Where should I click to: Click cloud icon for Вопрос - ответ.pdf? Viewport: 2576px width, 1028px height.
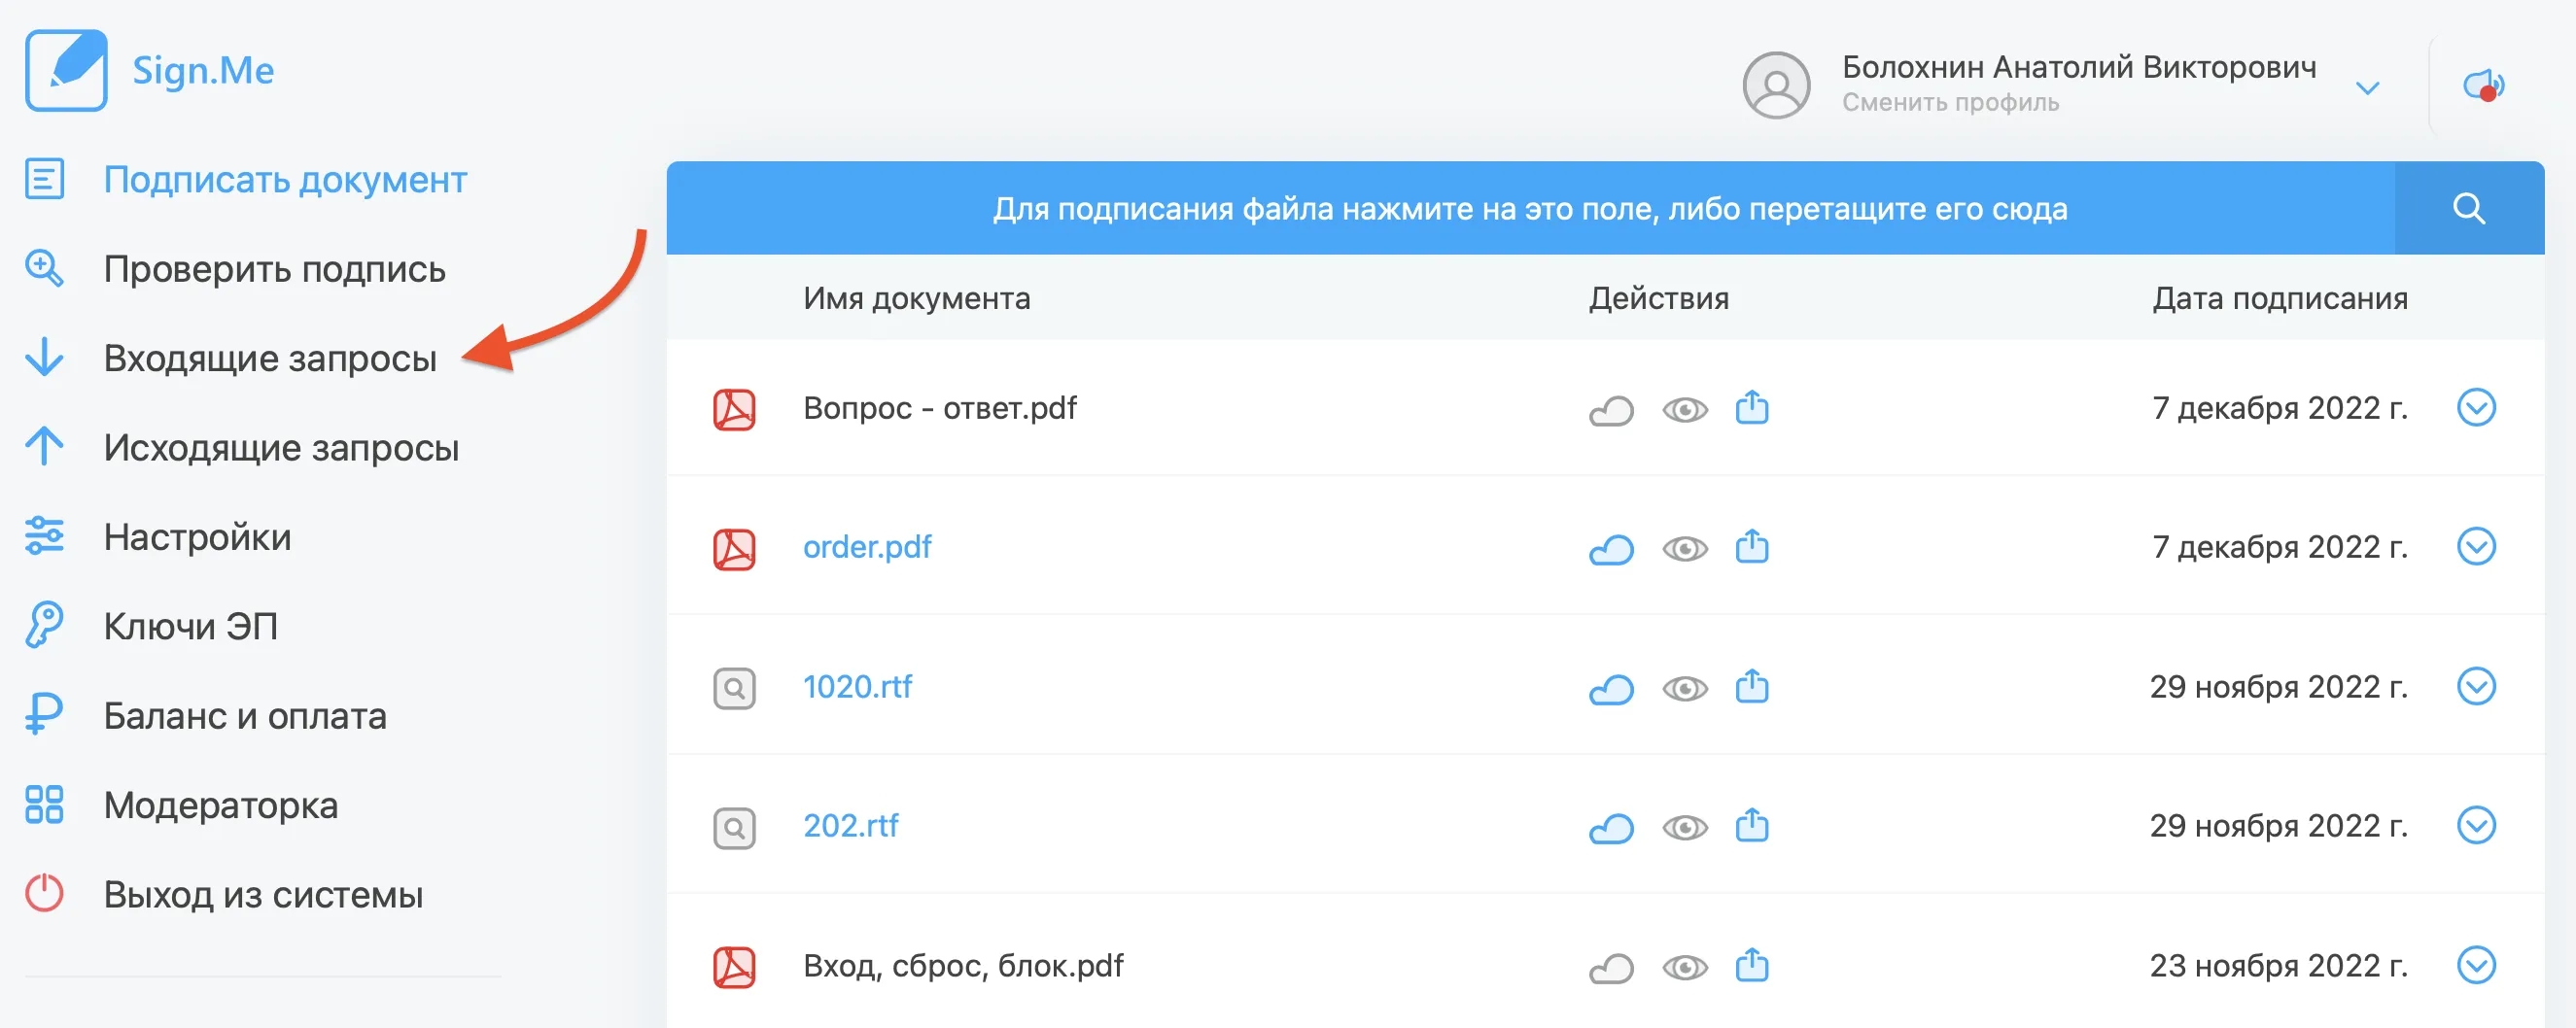tap(1611, 410)
